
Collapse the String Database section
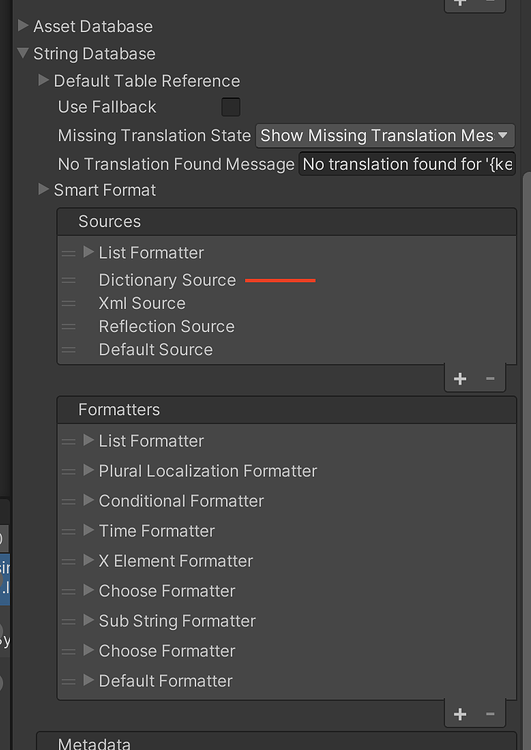point(22,53)
